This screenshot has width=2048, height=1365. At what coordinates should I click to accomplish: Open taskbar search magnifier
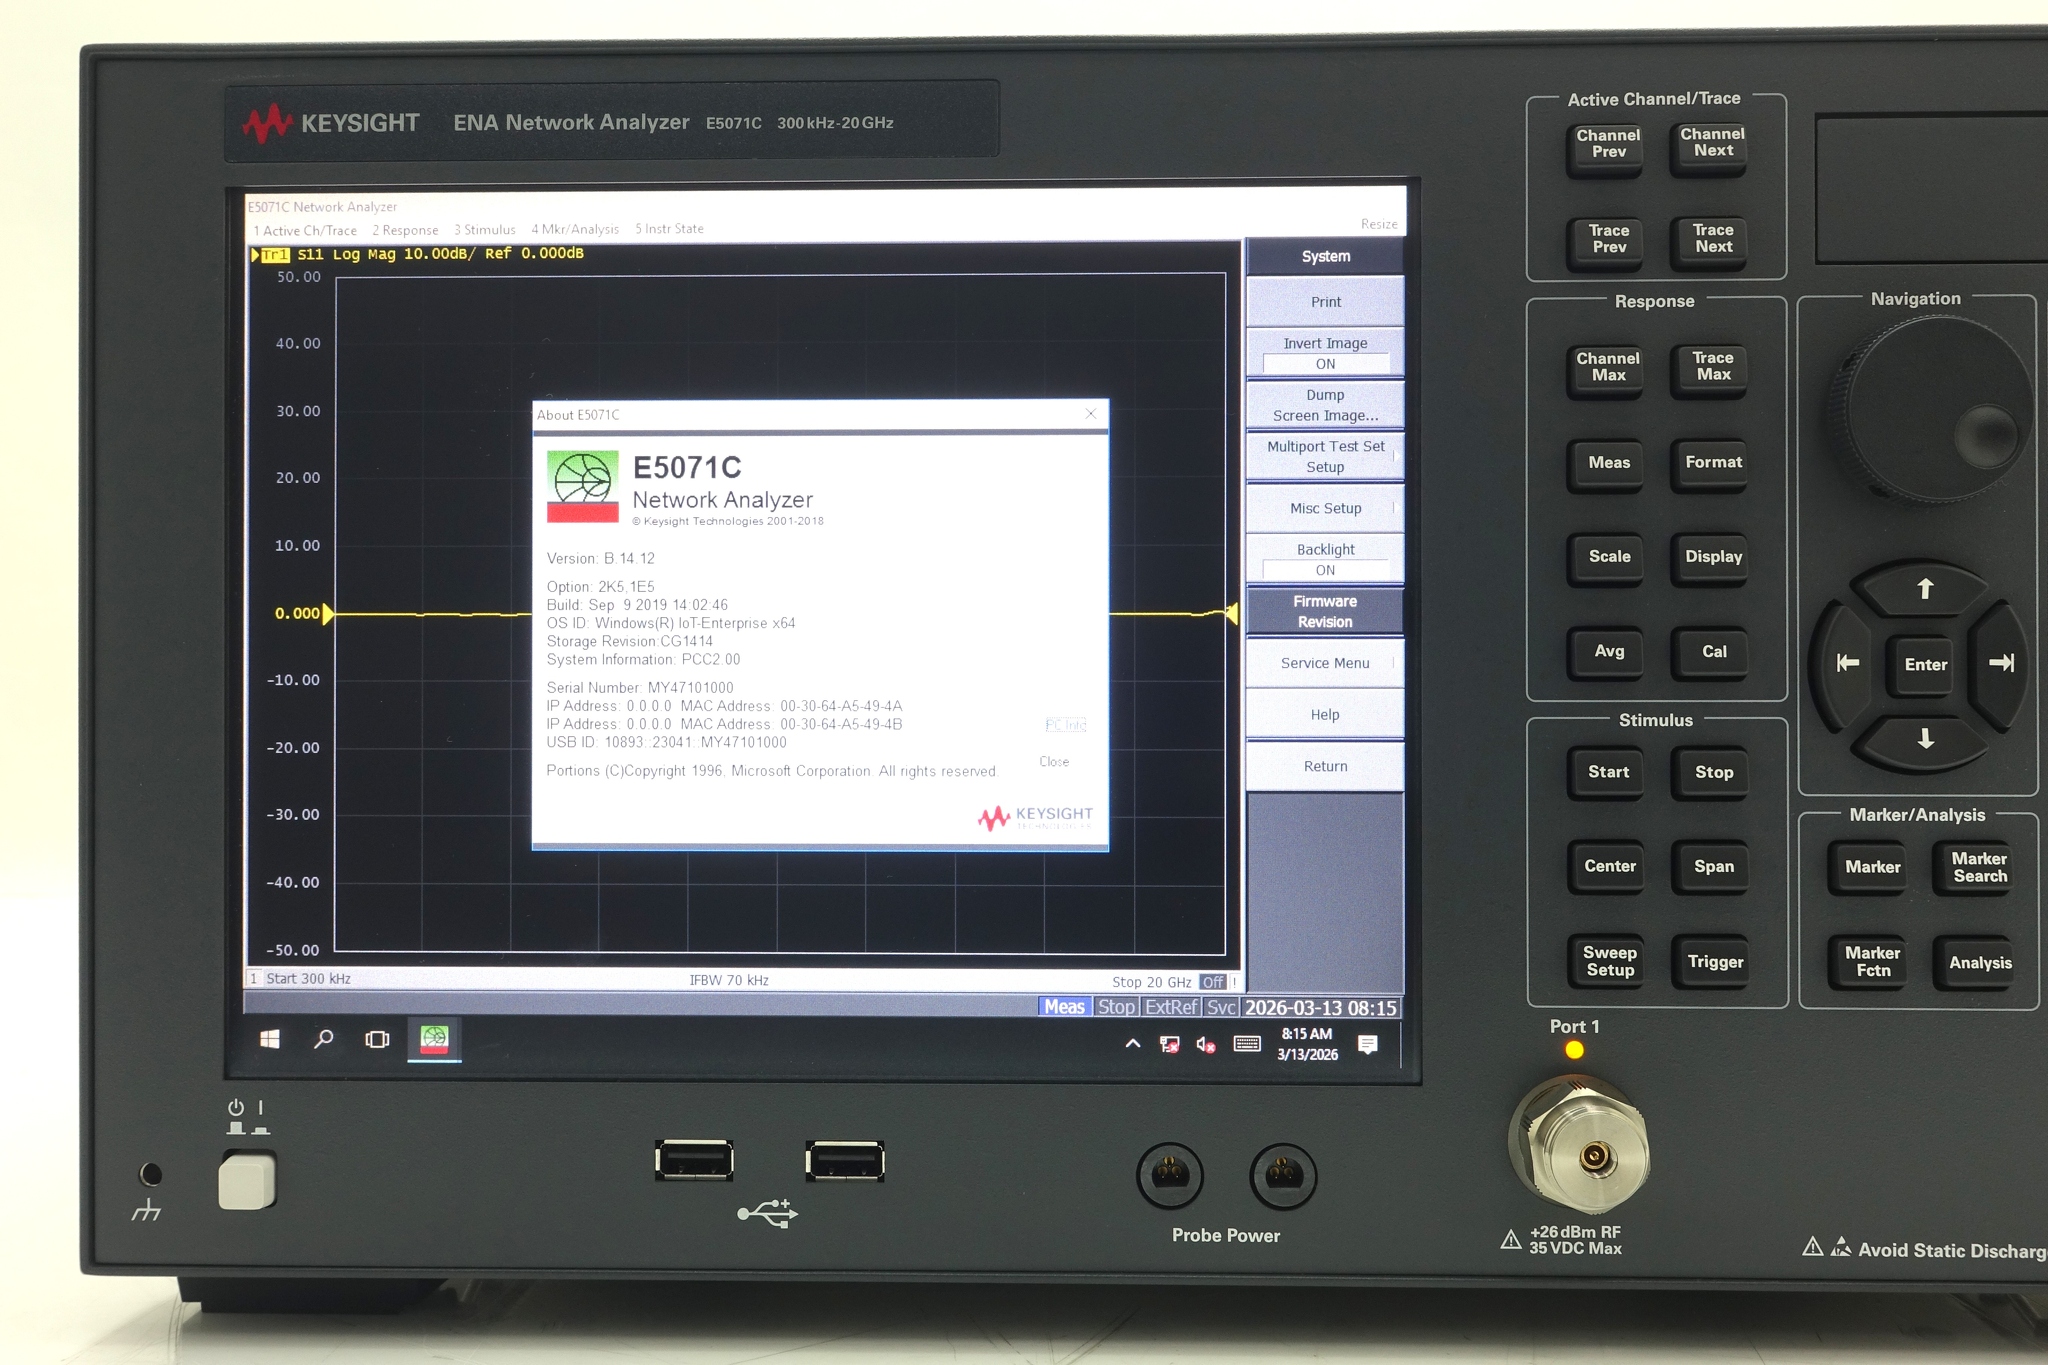pyautogui.click(x=323, y=1039)
